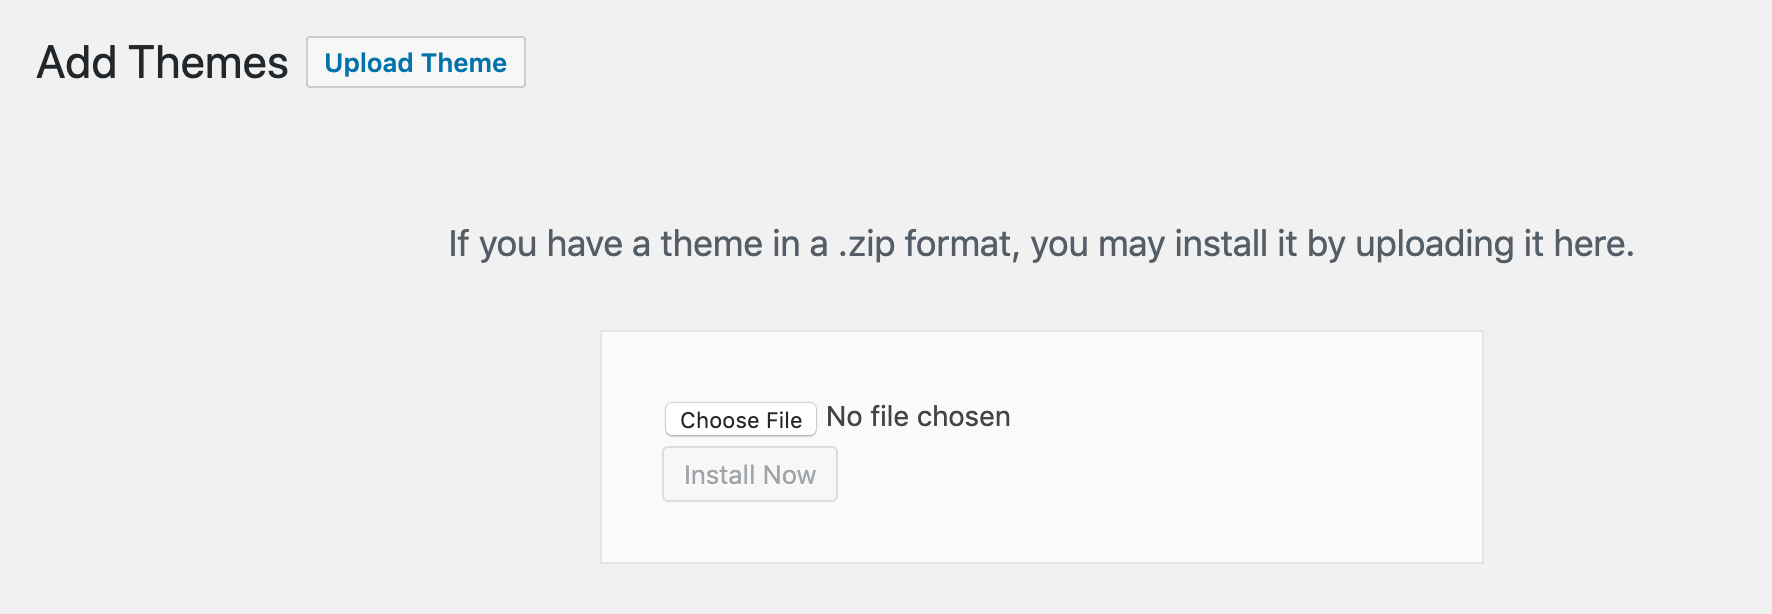
Task: Click the word "Themes" in the page title
Action: click(208, 63)
